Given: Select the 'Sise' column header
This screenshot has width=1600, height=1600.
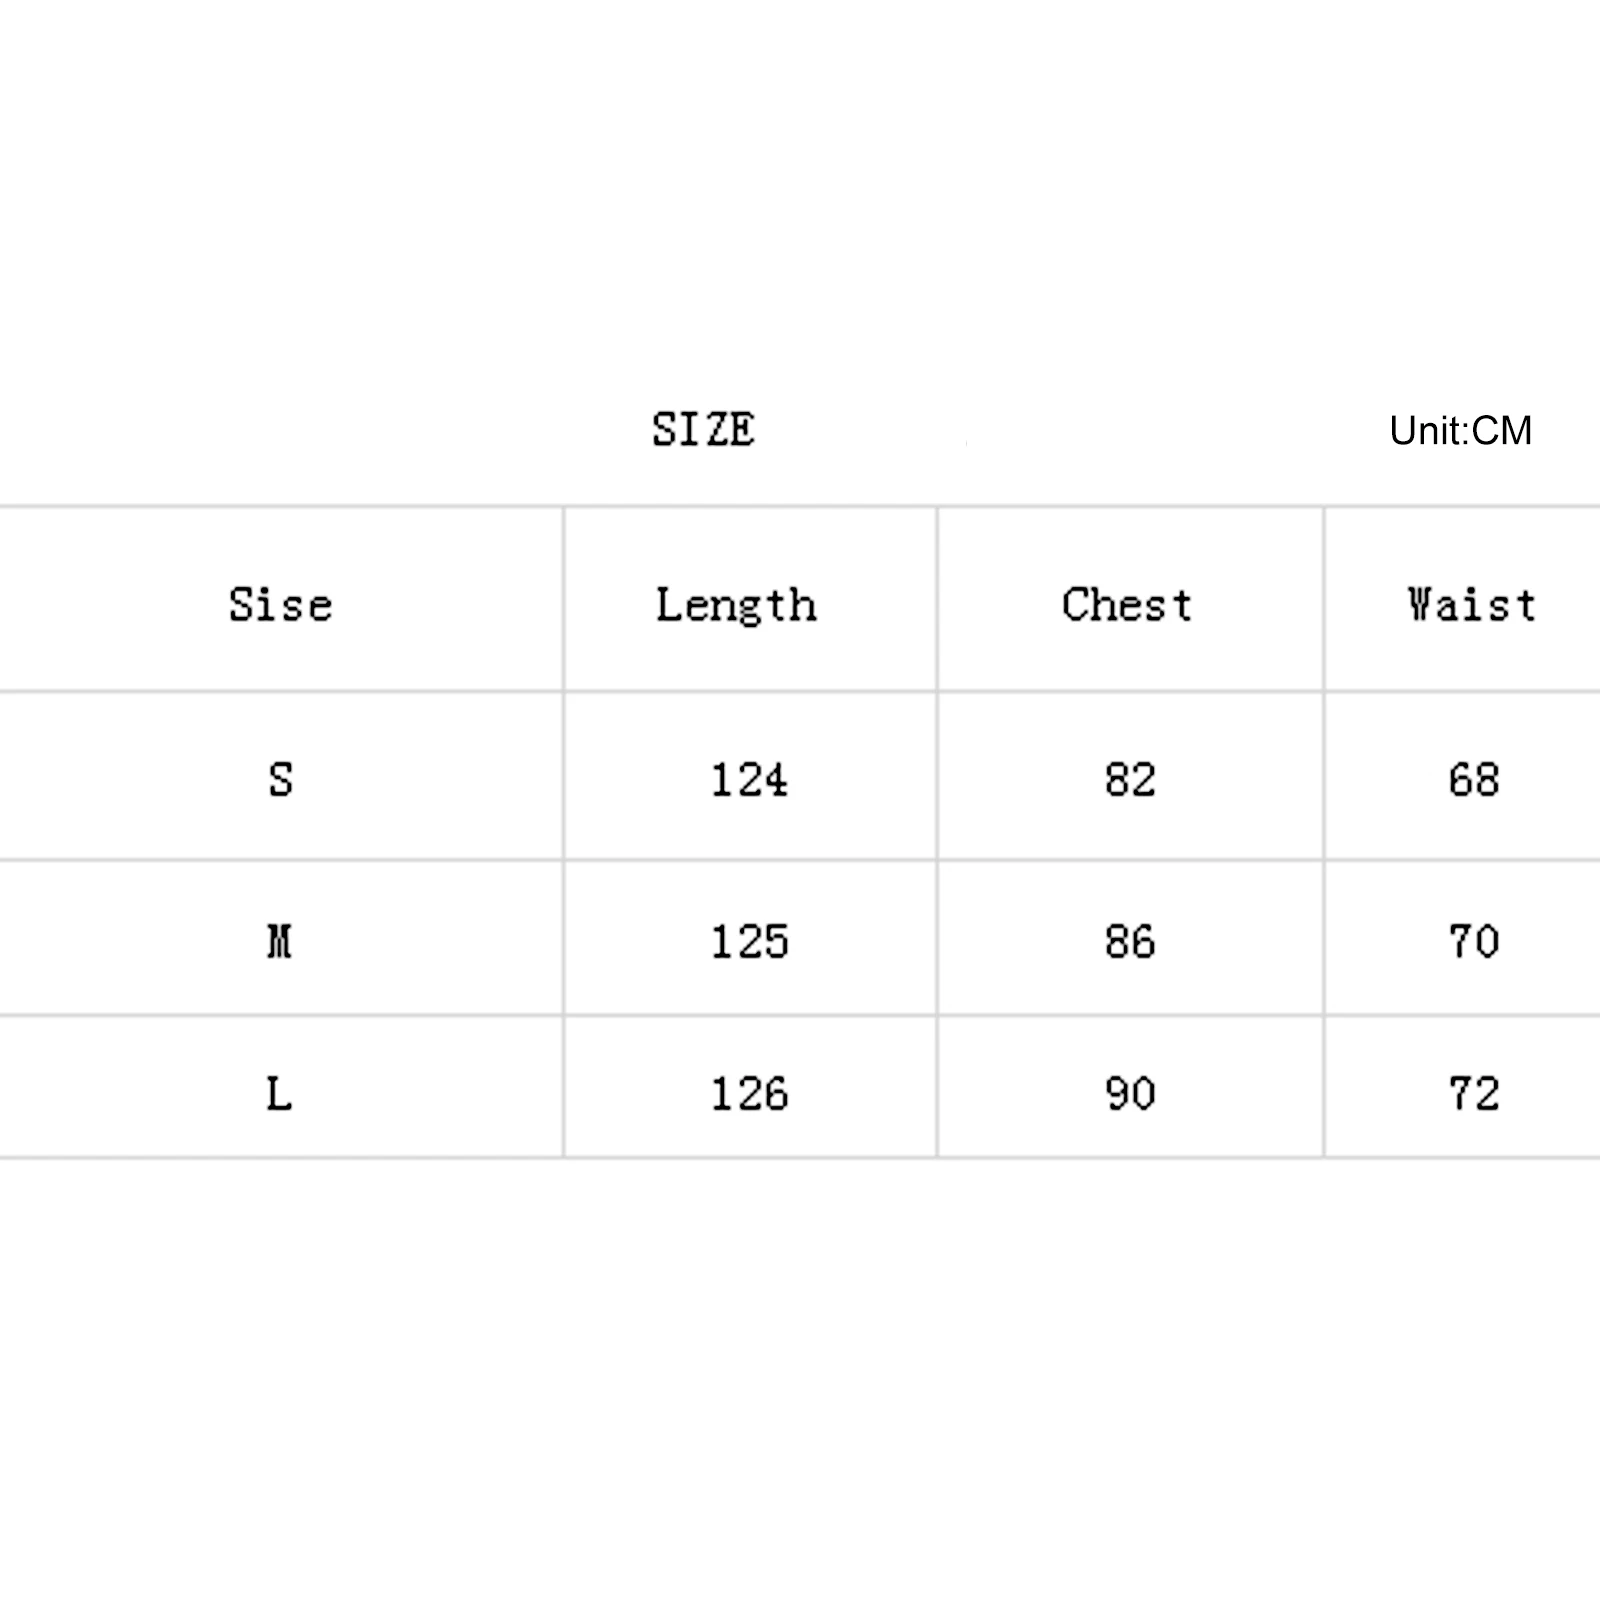Looking at the screenshot, I should 280,605.
